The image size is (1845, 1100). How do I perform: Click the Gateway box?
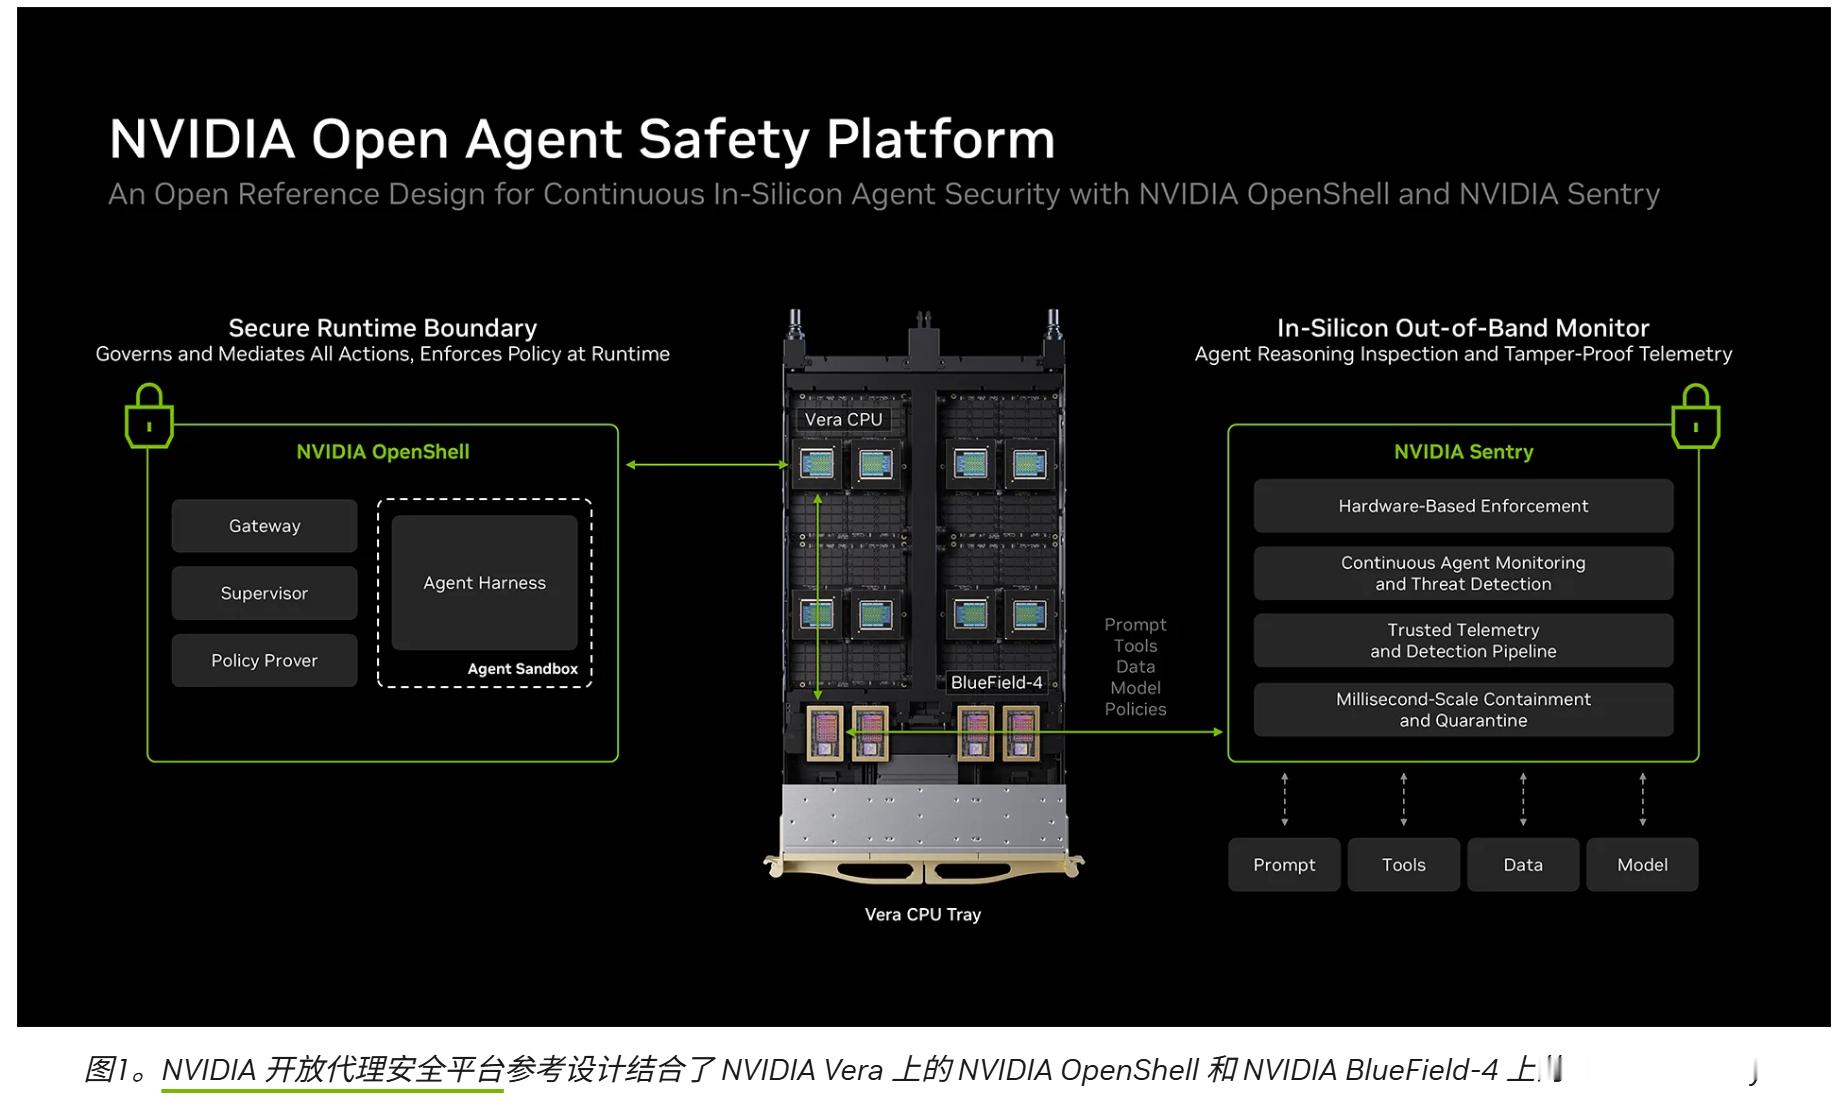(x=264, y=526)
